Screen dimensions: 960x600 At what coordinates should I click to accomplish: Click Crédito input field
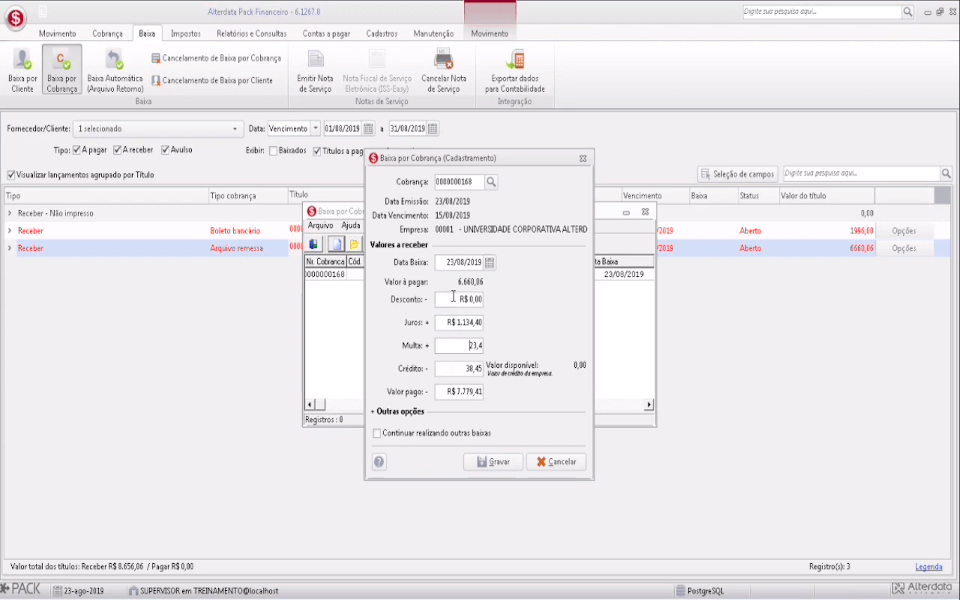(459, 369)
